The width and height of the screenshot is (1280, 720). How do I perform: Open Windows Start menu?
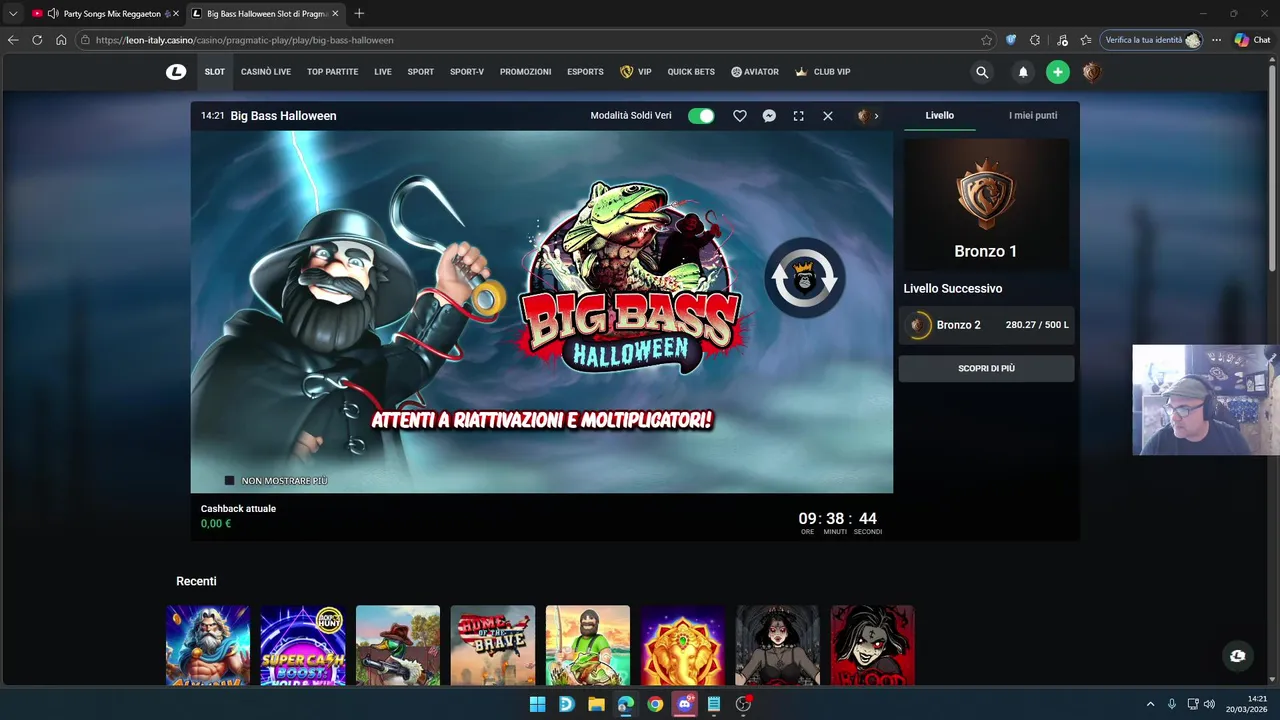pos(537,704)
